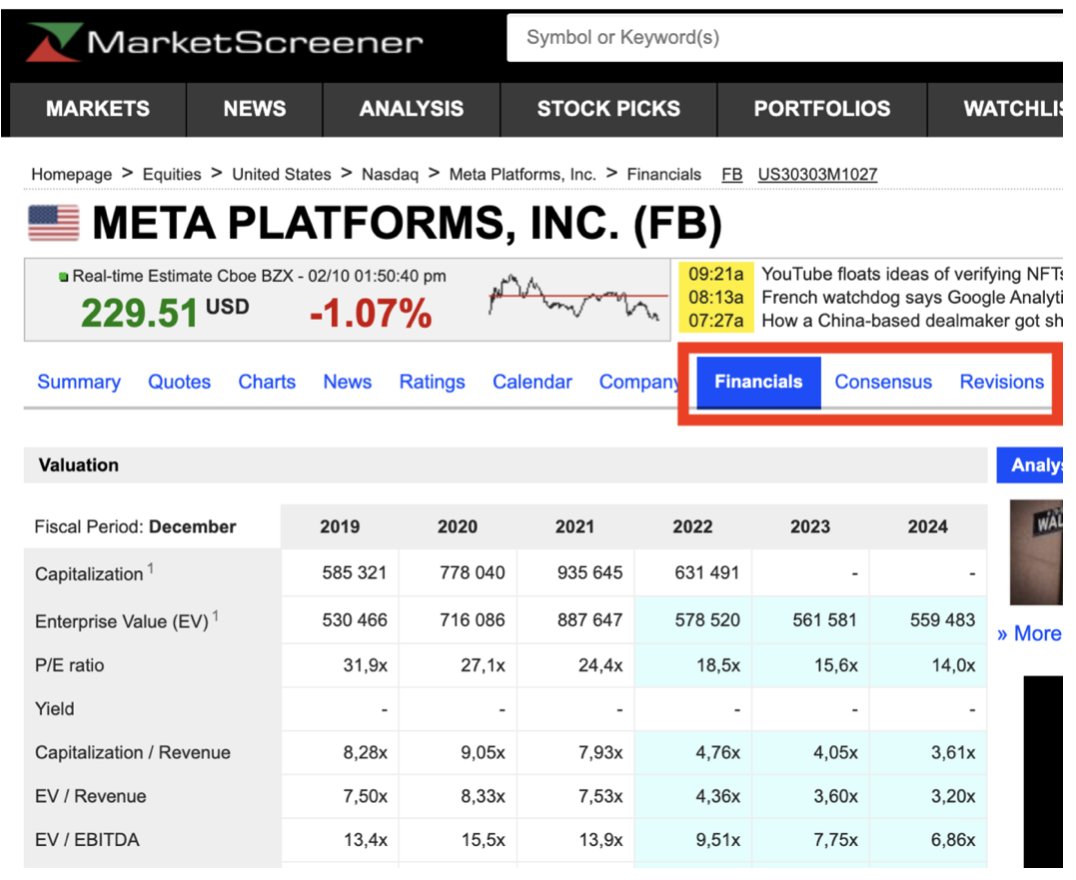
Task: Click the blue Analyst button
Action: click(1029, 465)
